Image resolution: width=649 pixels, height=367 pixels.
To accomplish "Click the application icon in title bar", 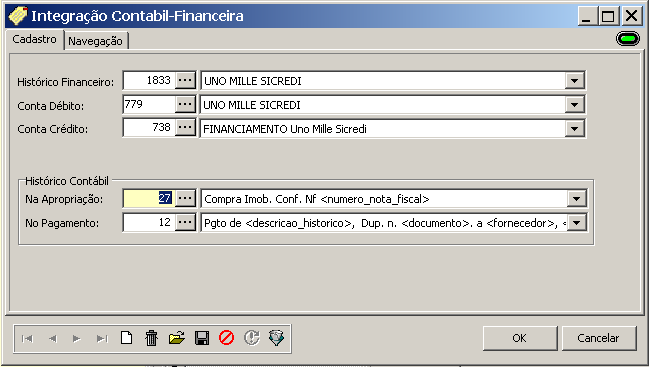I will (18, 16).
